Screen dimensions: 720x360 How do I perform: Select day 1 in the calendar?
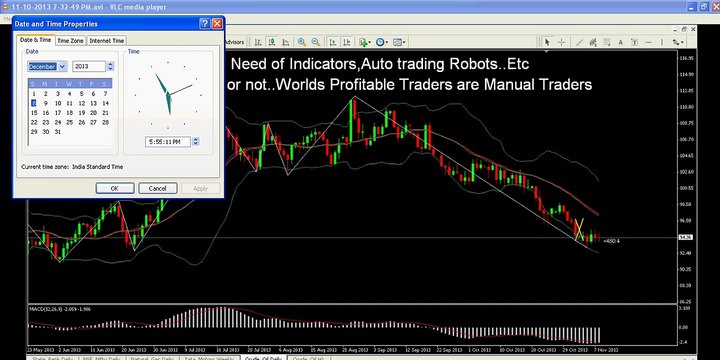click(x=34, y=94)
